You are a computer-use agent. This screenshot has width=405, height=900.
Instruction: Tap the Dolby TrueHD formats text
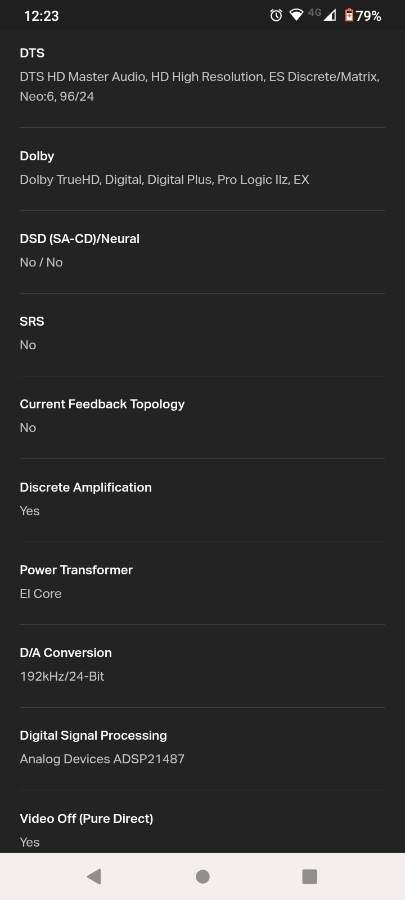tap(165, 180)
